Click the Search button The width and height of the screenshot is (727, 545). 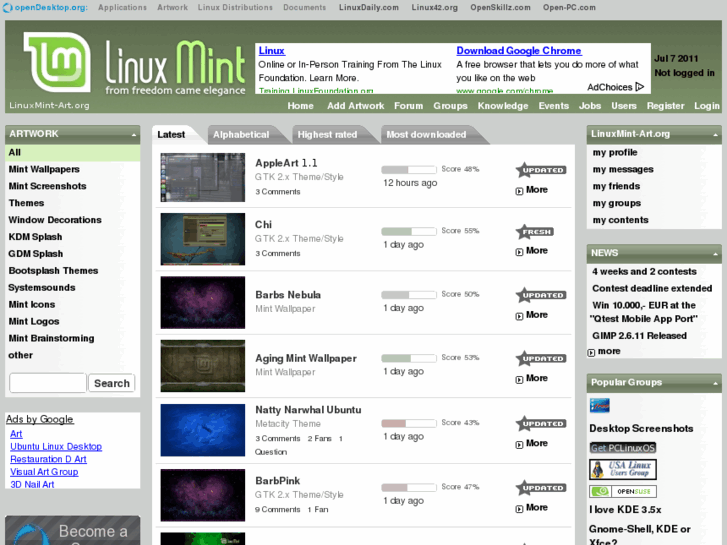coord(112,383)
